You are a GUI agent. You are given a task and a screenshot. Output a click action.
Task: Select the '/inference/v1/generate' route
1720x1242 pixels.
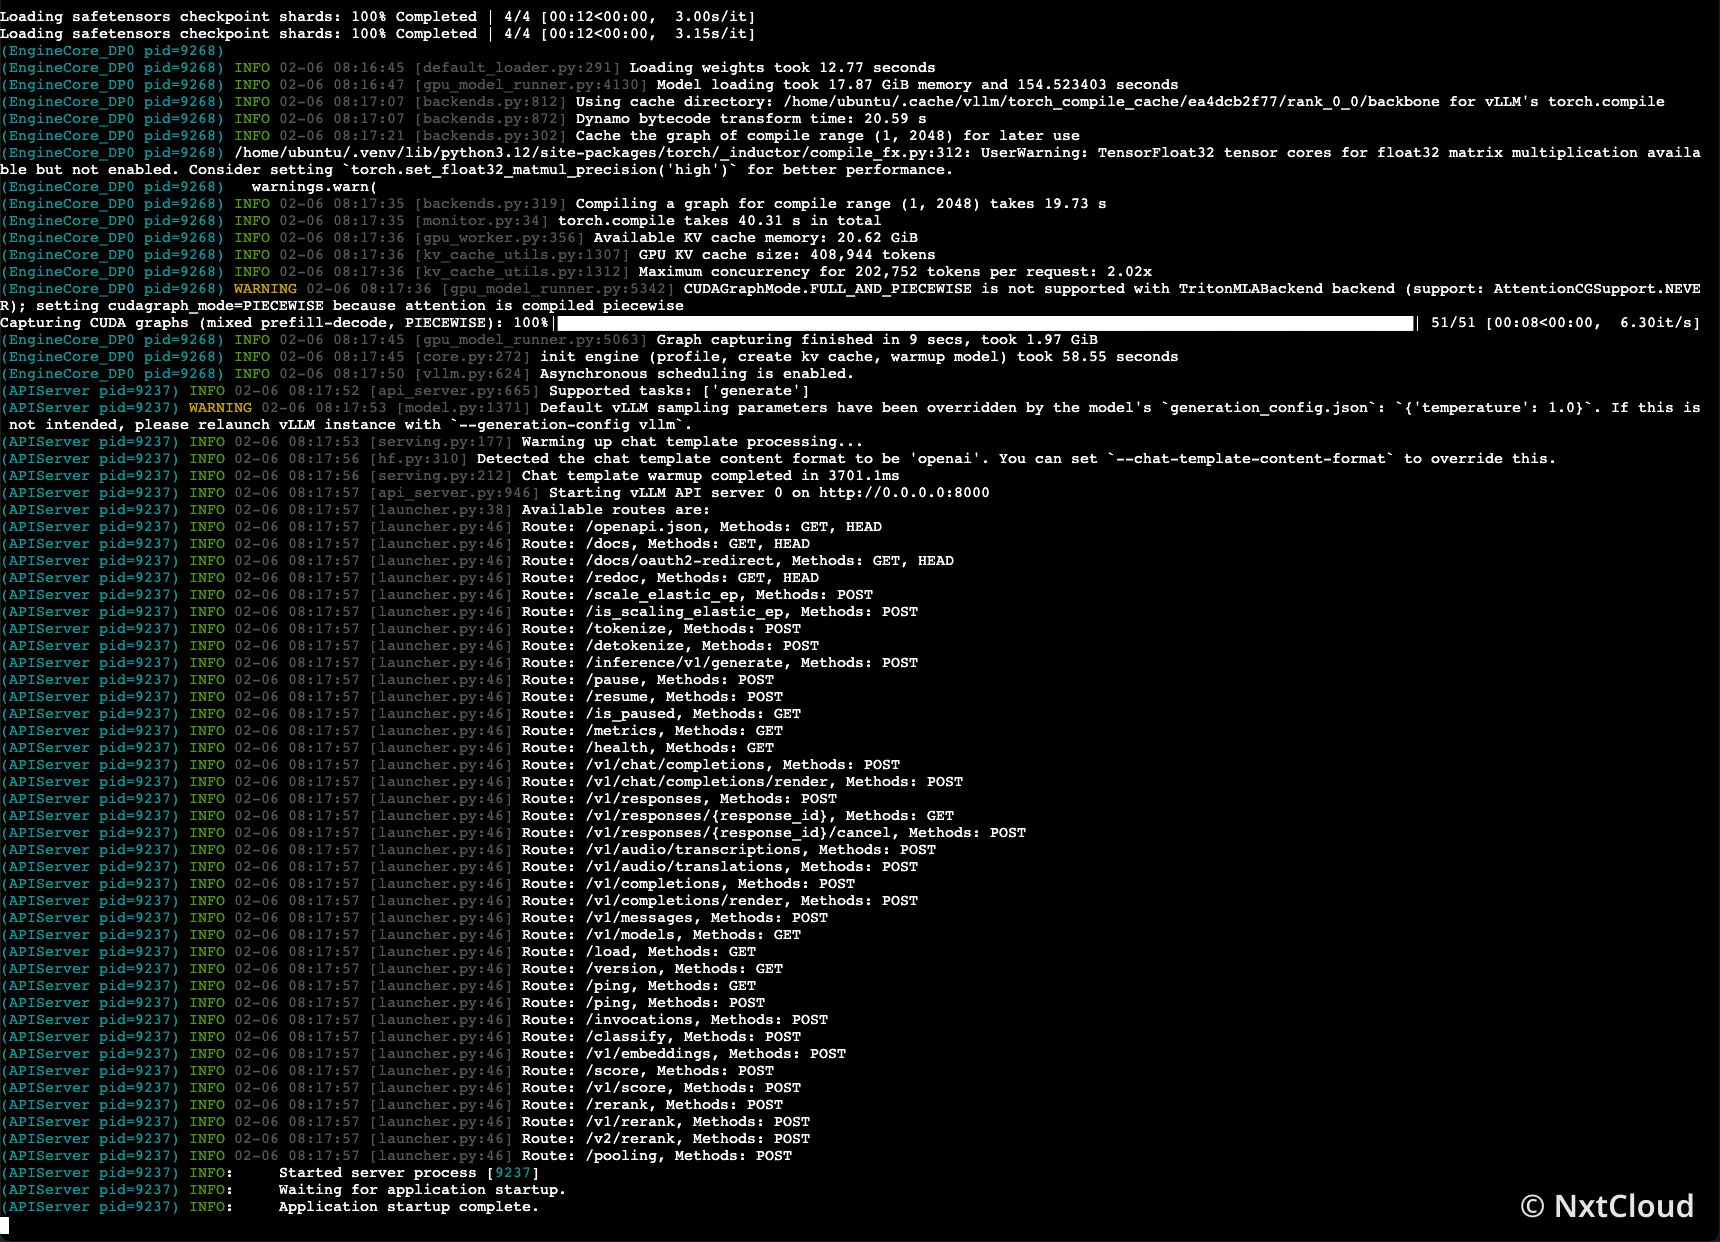[684, 663]
